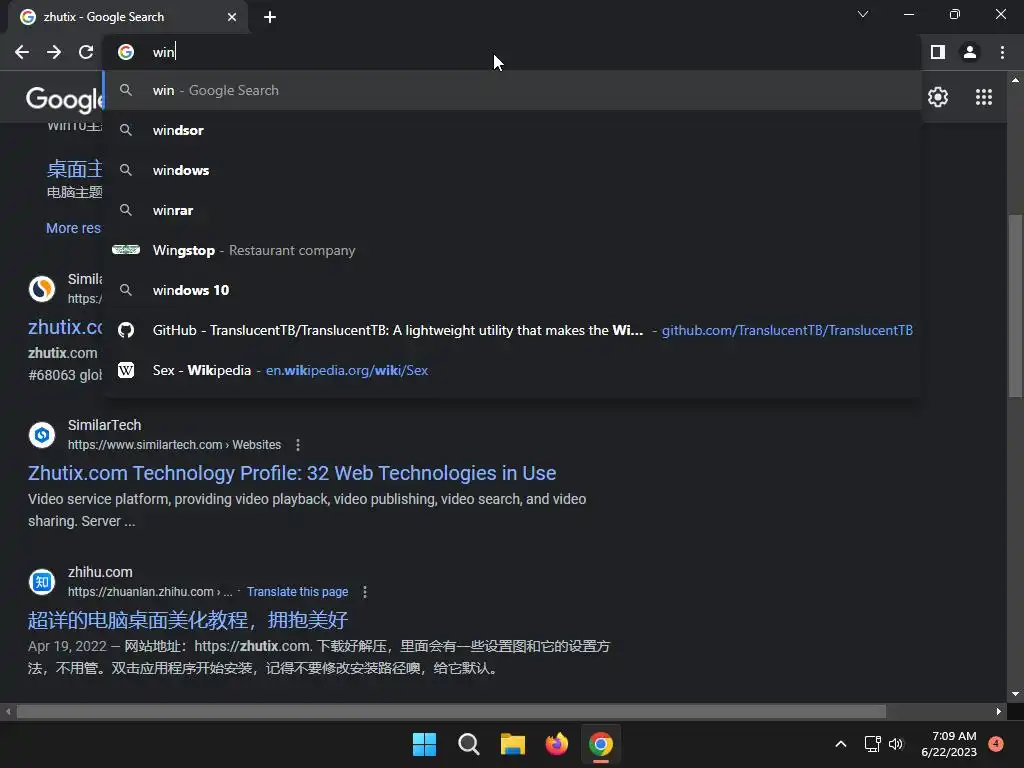The width and height of the screenshot is (1024, 768).
Task: Open Chrome profile menu
Action: click(970, 52)
